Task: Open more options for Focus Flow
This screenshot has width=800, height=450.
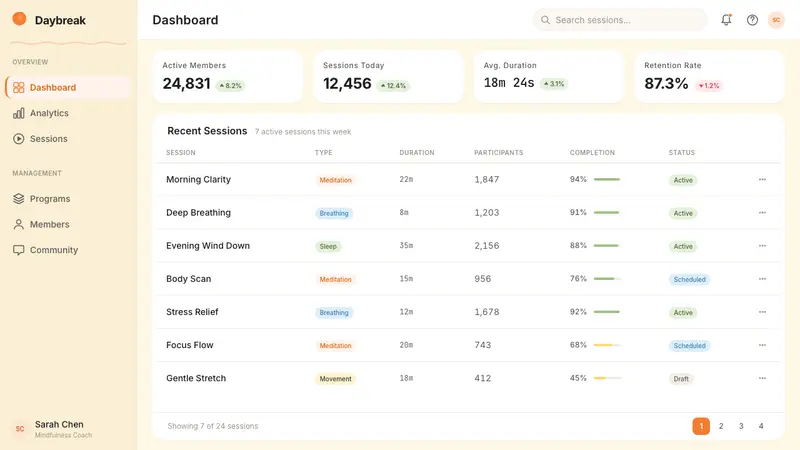Action: (762, 345)
